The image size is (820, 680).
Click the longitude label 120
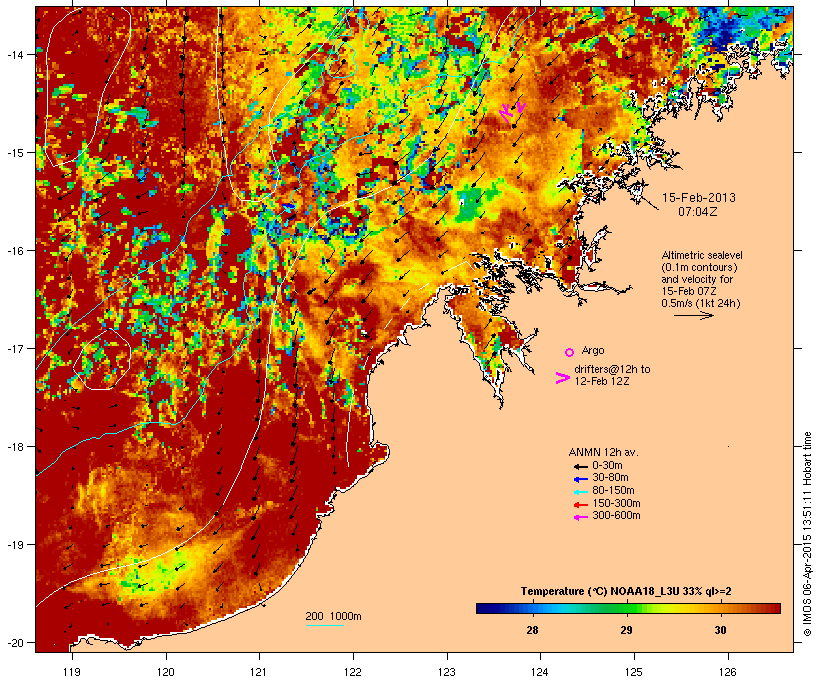[166, 672]
